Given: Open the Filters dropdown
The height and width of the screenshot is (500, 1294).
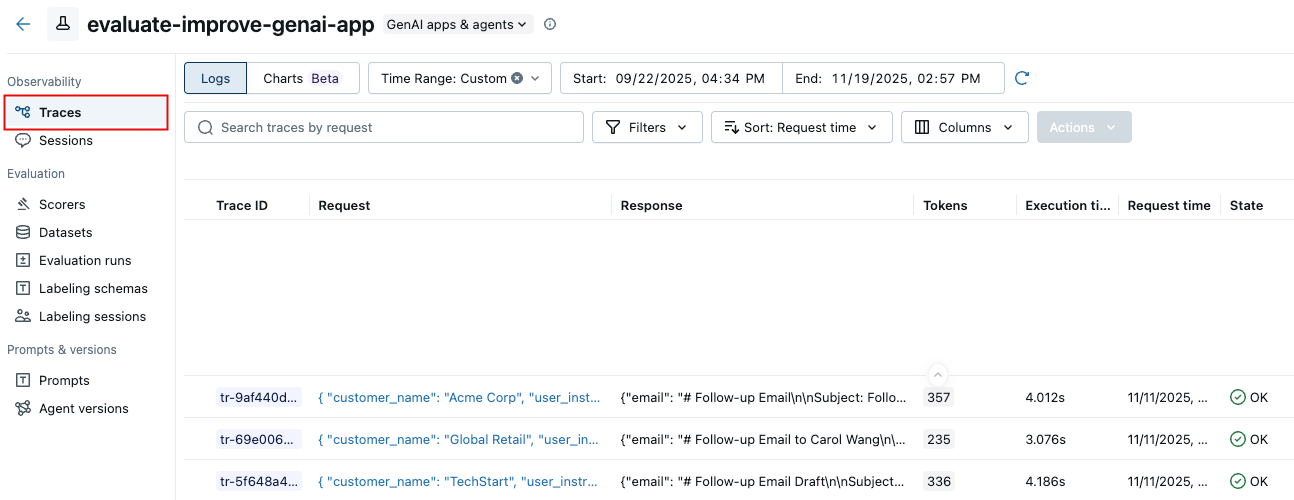Looking at the screenshot, I should (x=646, y=127).
